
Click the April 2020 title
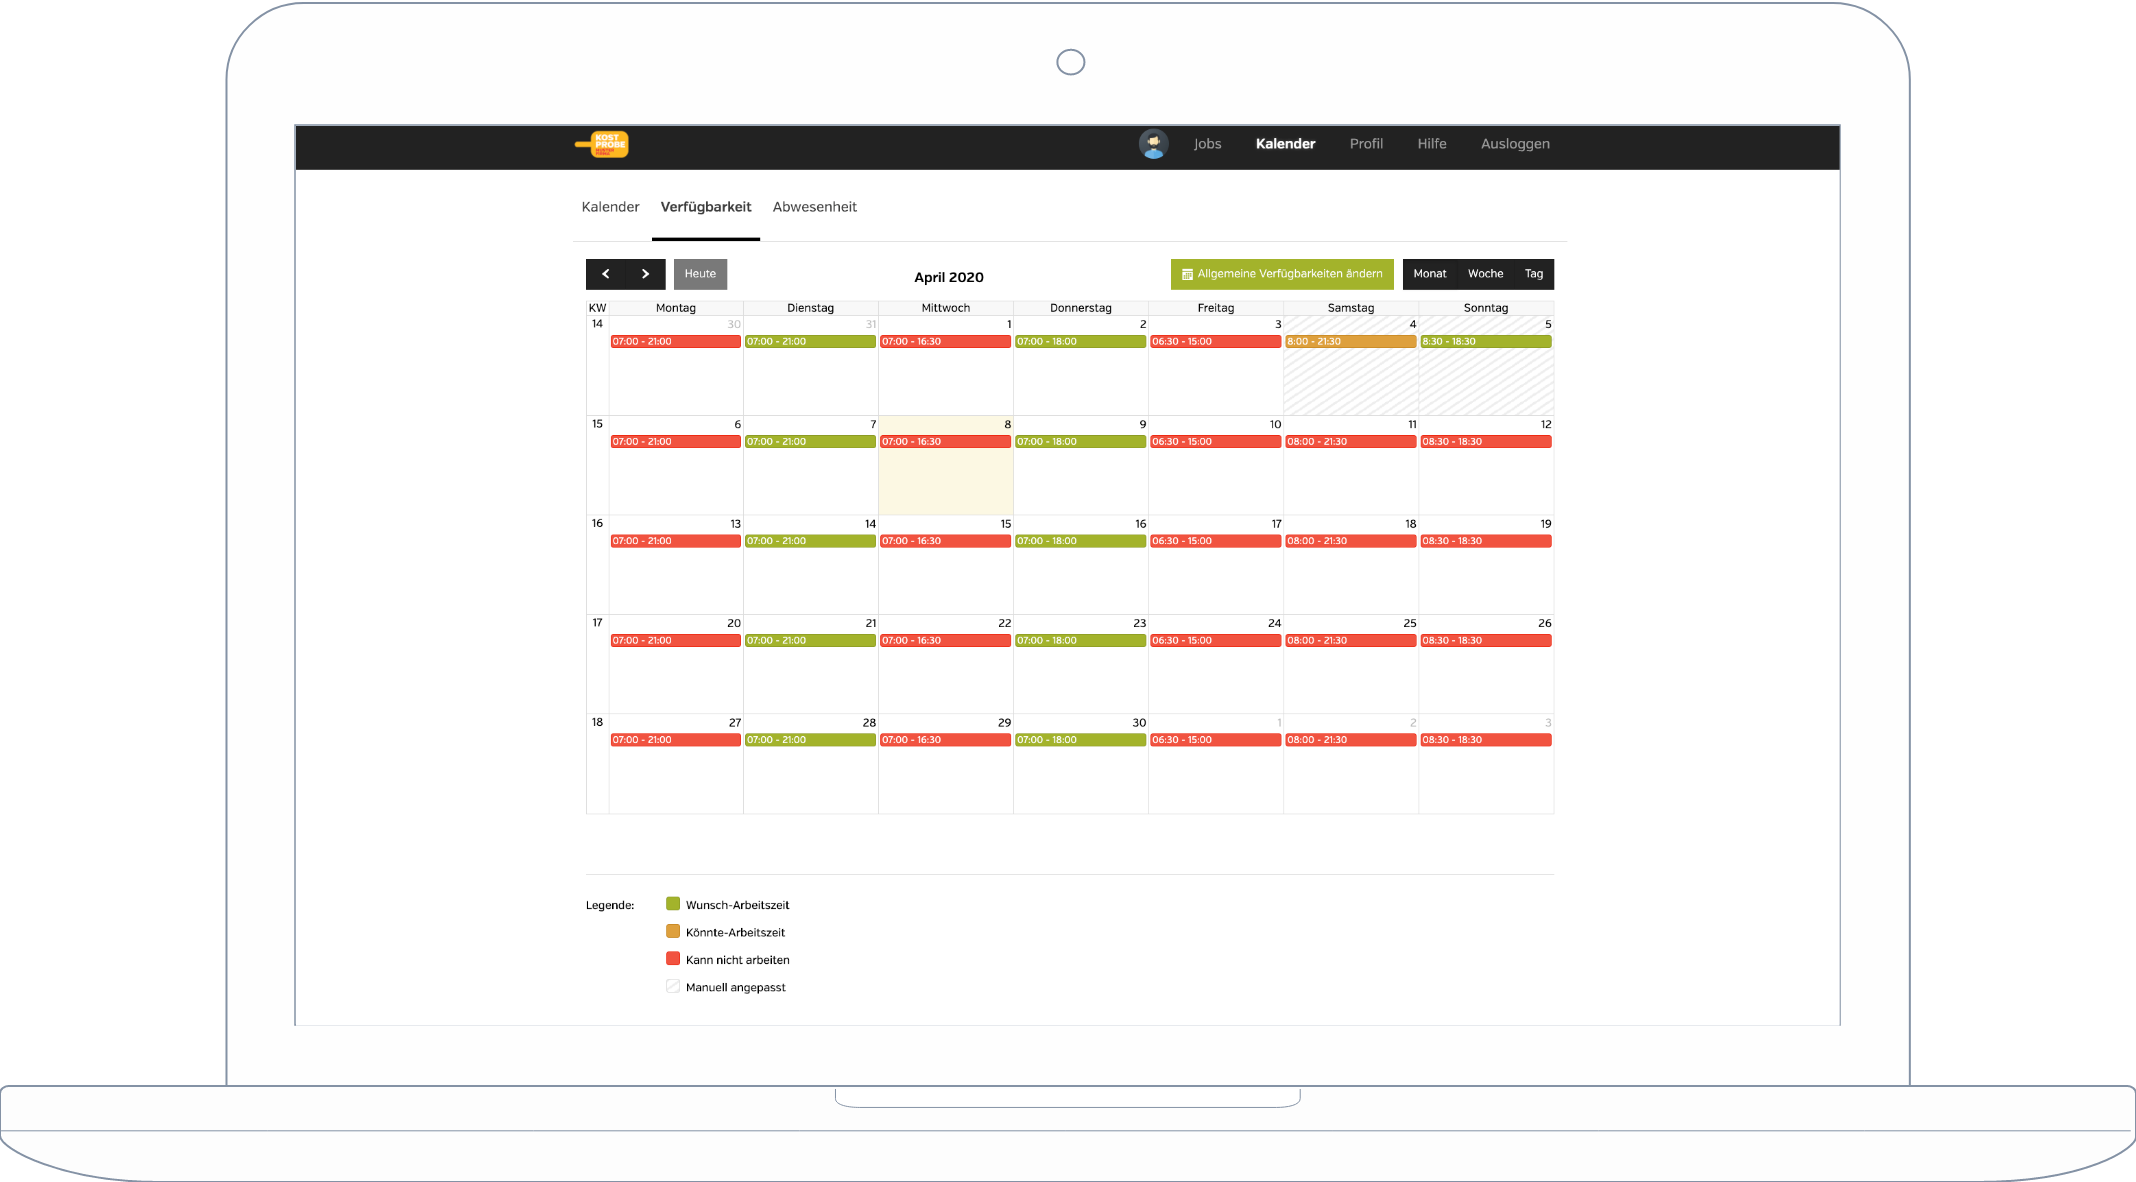click(x=948, y=277)
